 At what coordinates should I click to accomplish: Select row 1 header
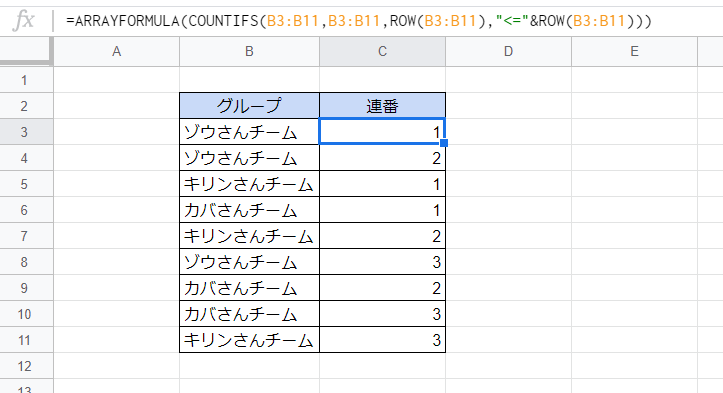point(27,80)
